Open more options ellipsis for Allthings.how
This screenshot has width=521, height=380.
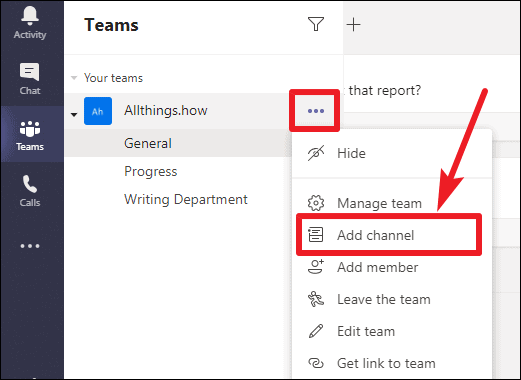click(316, 111)
